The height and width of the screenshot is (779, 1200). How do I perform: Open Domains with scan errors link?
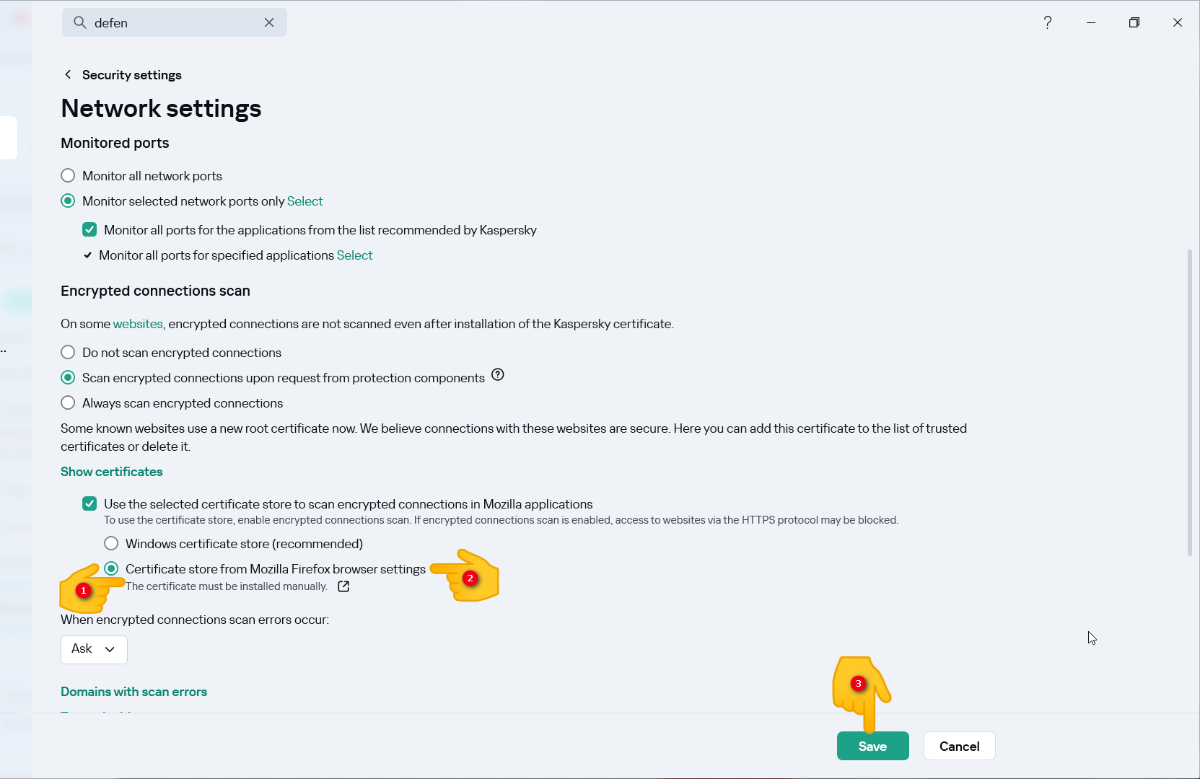133,692
